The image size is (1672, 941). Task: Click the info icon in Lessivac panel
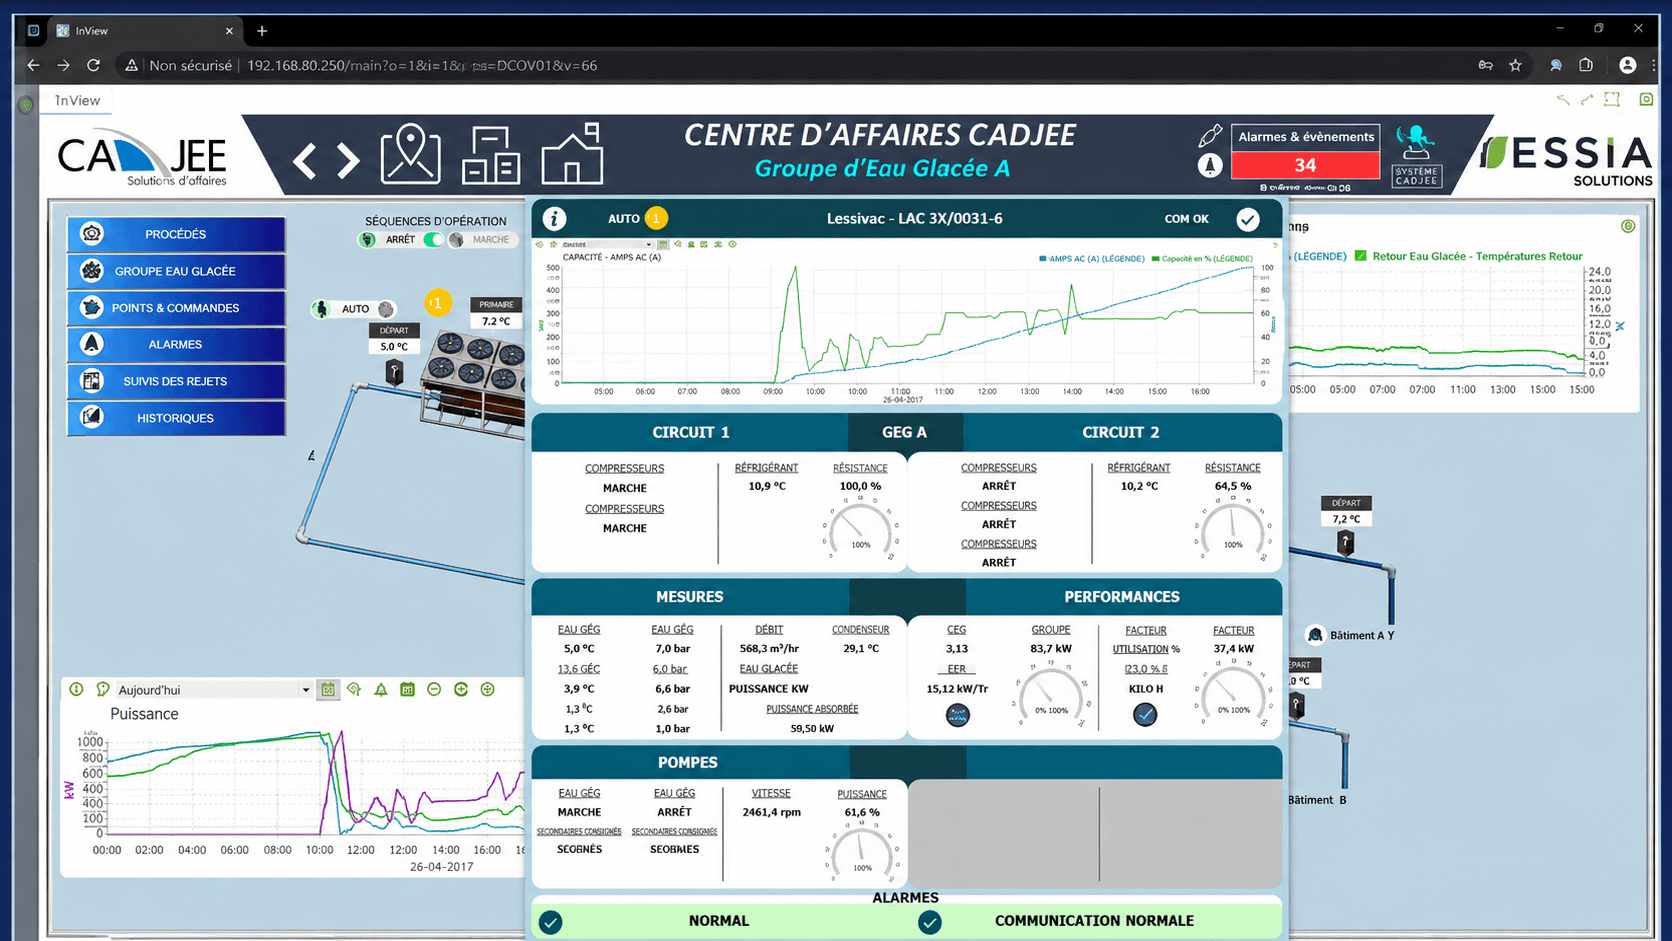pyautogui.click(x=554, y=218)
